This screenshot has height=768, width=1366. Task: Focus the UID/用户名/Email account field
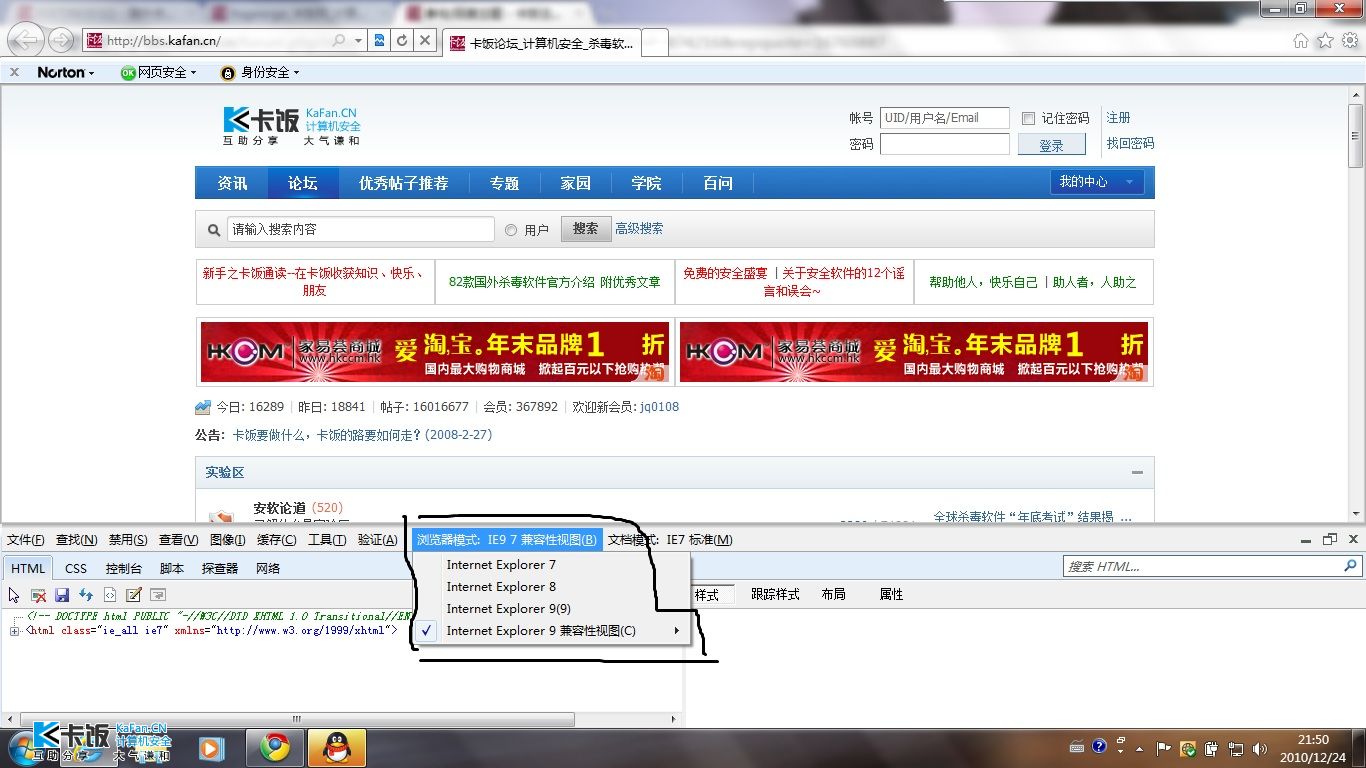[945, 118]
